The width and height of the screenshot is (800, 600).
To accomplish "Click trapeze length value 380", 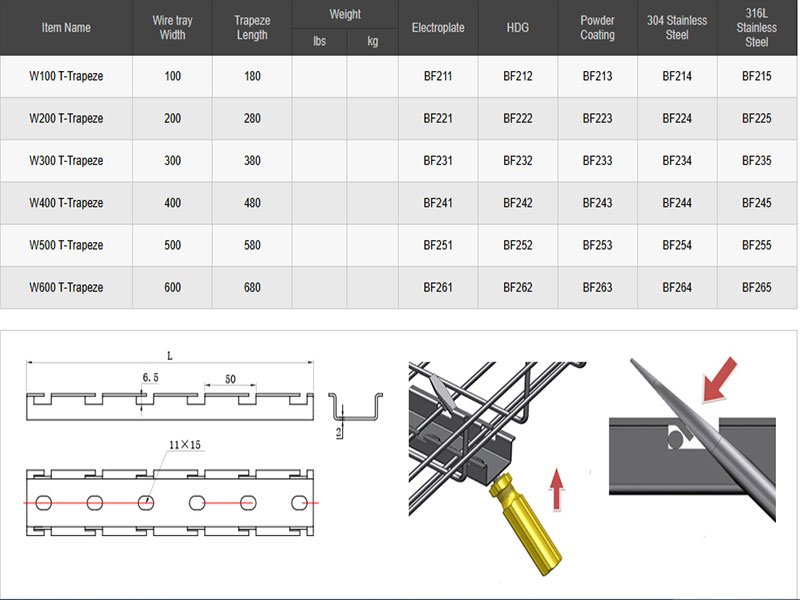I will coord(252,161).
